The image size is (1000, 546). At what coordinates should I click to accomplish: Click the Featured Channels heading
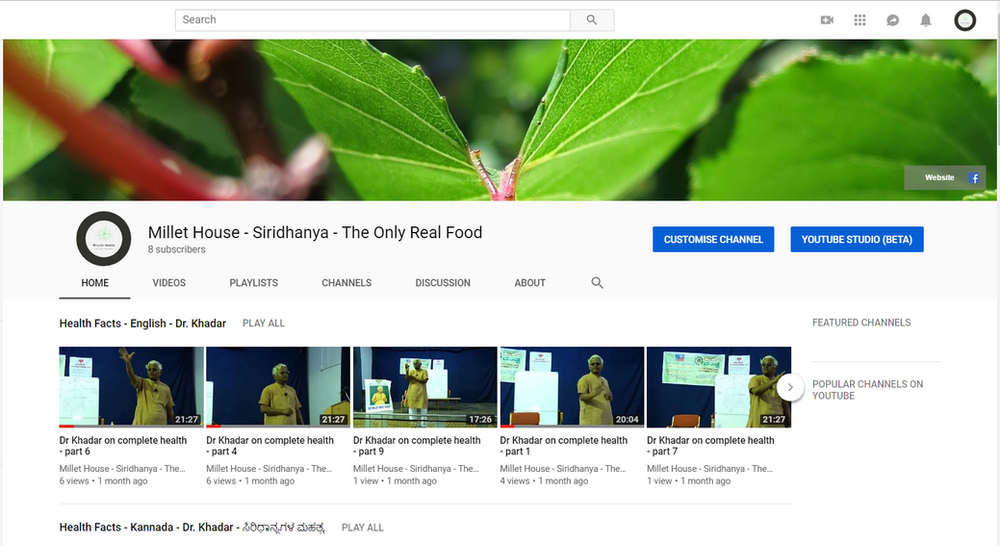(x=861, y=323)
